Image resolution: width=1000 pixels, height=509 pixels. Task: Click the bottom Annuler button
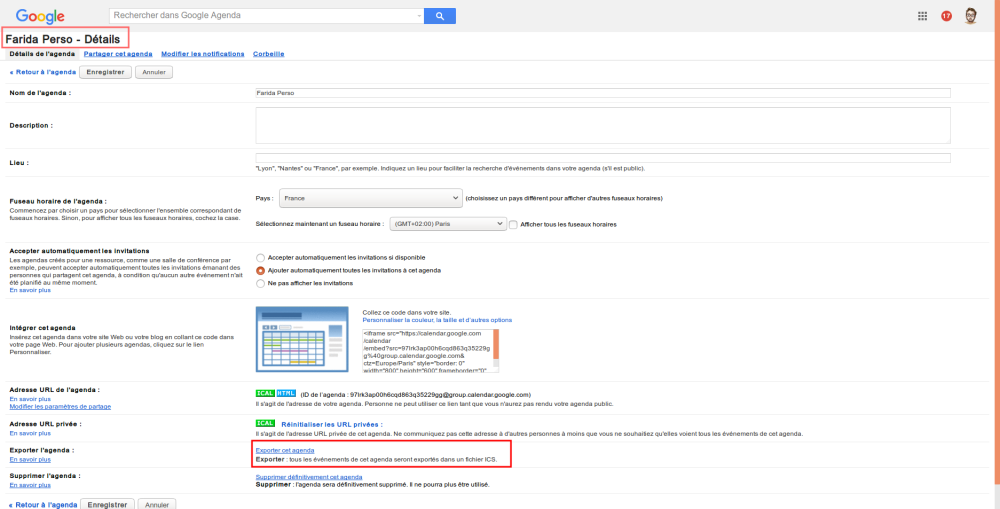click(157, 504)
